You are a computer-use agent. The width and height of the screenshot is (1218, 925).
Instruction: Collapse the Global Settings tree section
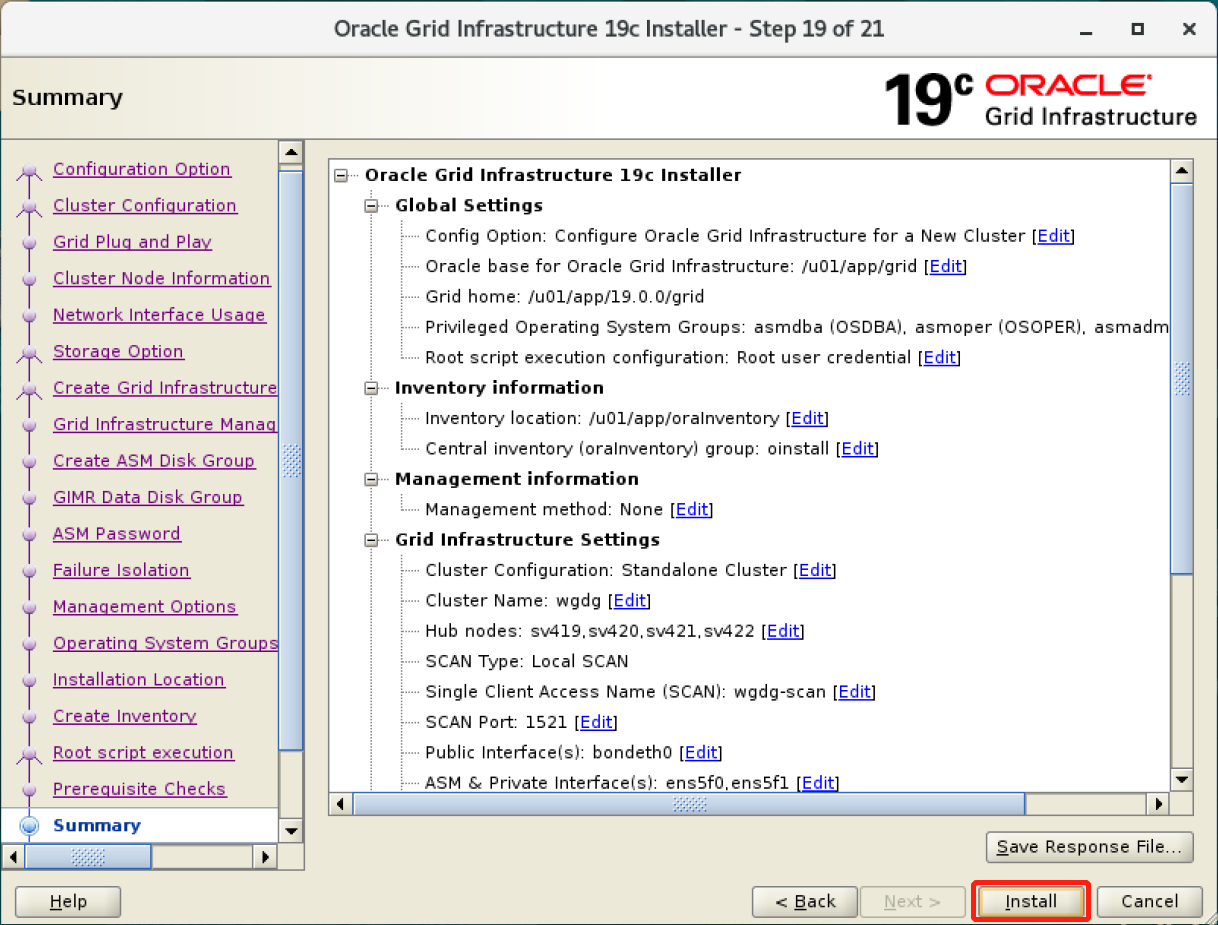pyautogui.click(x=371, y=205)
